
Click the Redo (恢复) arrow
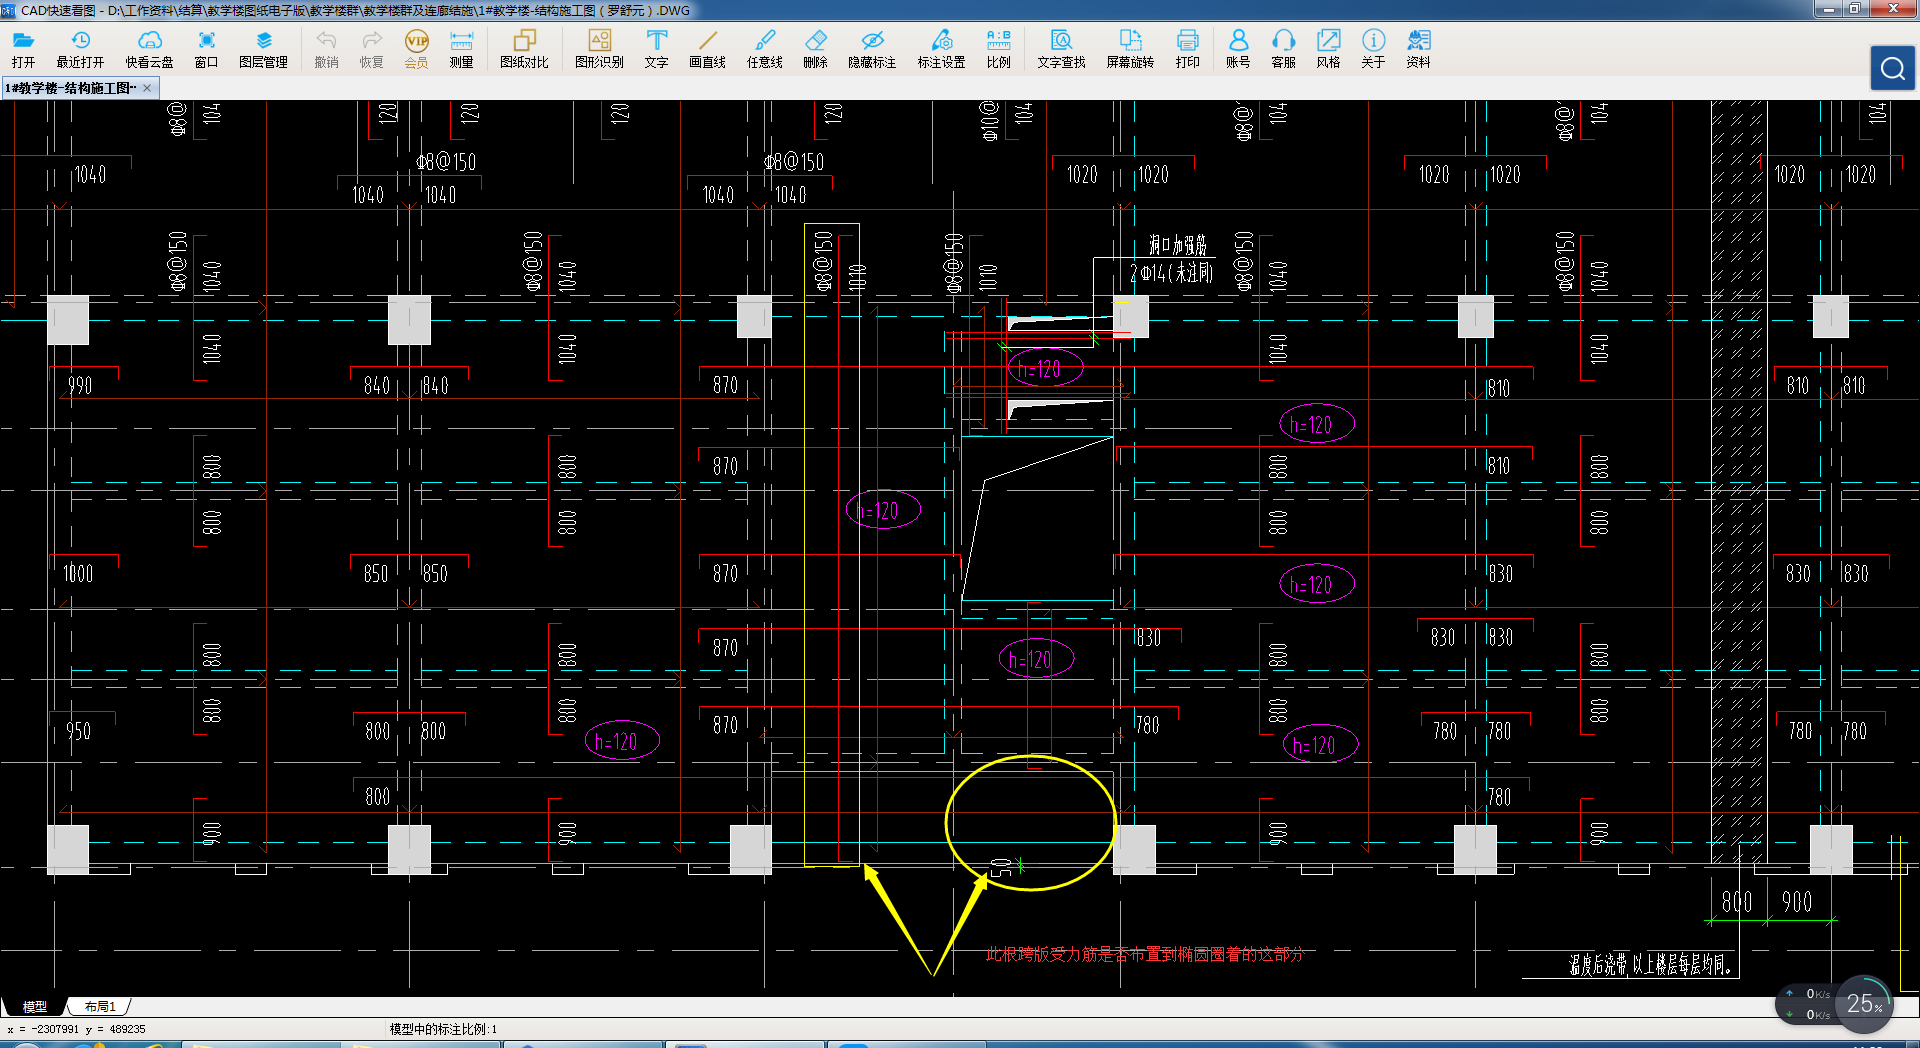(x=371, y=49)
